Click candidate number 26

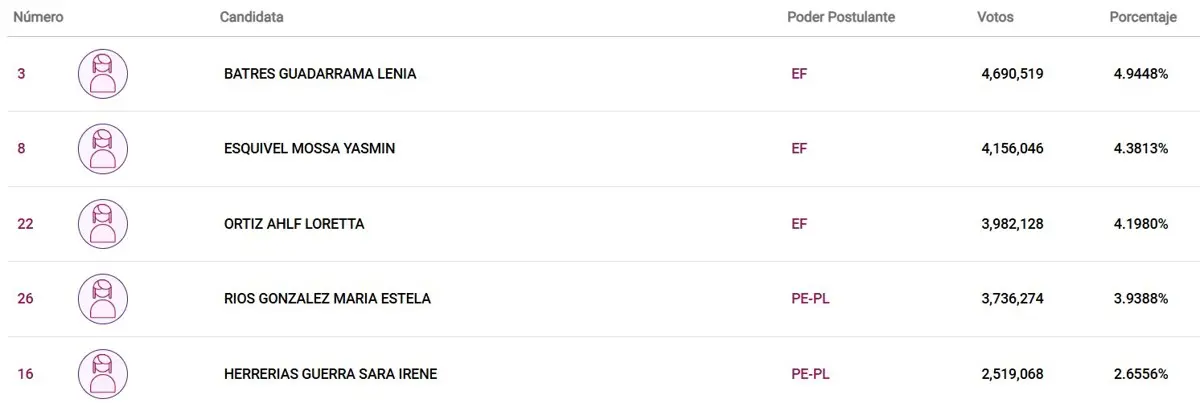point(26,299)
